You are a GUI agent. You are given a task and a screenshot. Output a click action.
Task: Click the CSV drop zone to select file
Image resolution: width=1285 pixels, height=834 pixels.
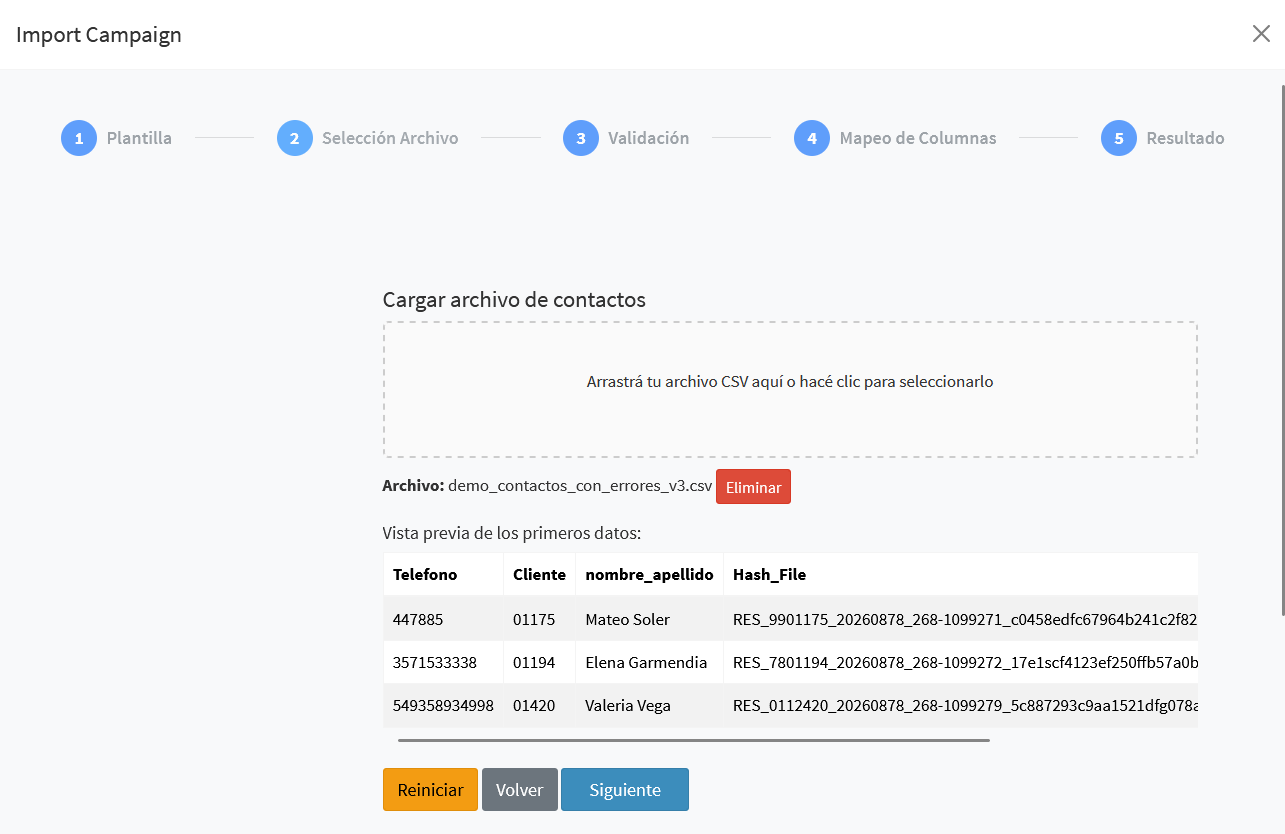click(x=790, y=390)
